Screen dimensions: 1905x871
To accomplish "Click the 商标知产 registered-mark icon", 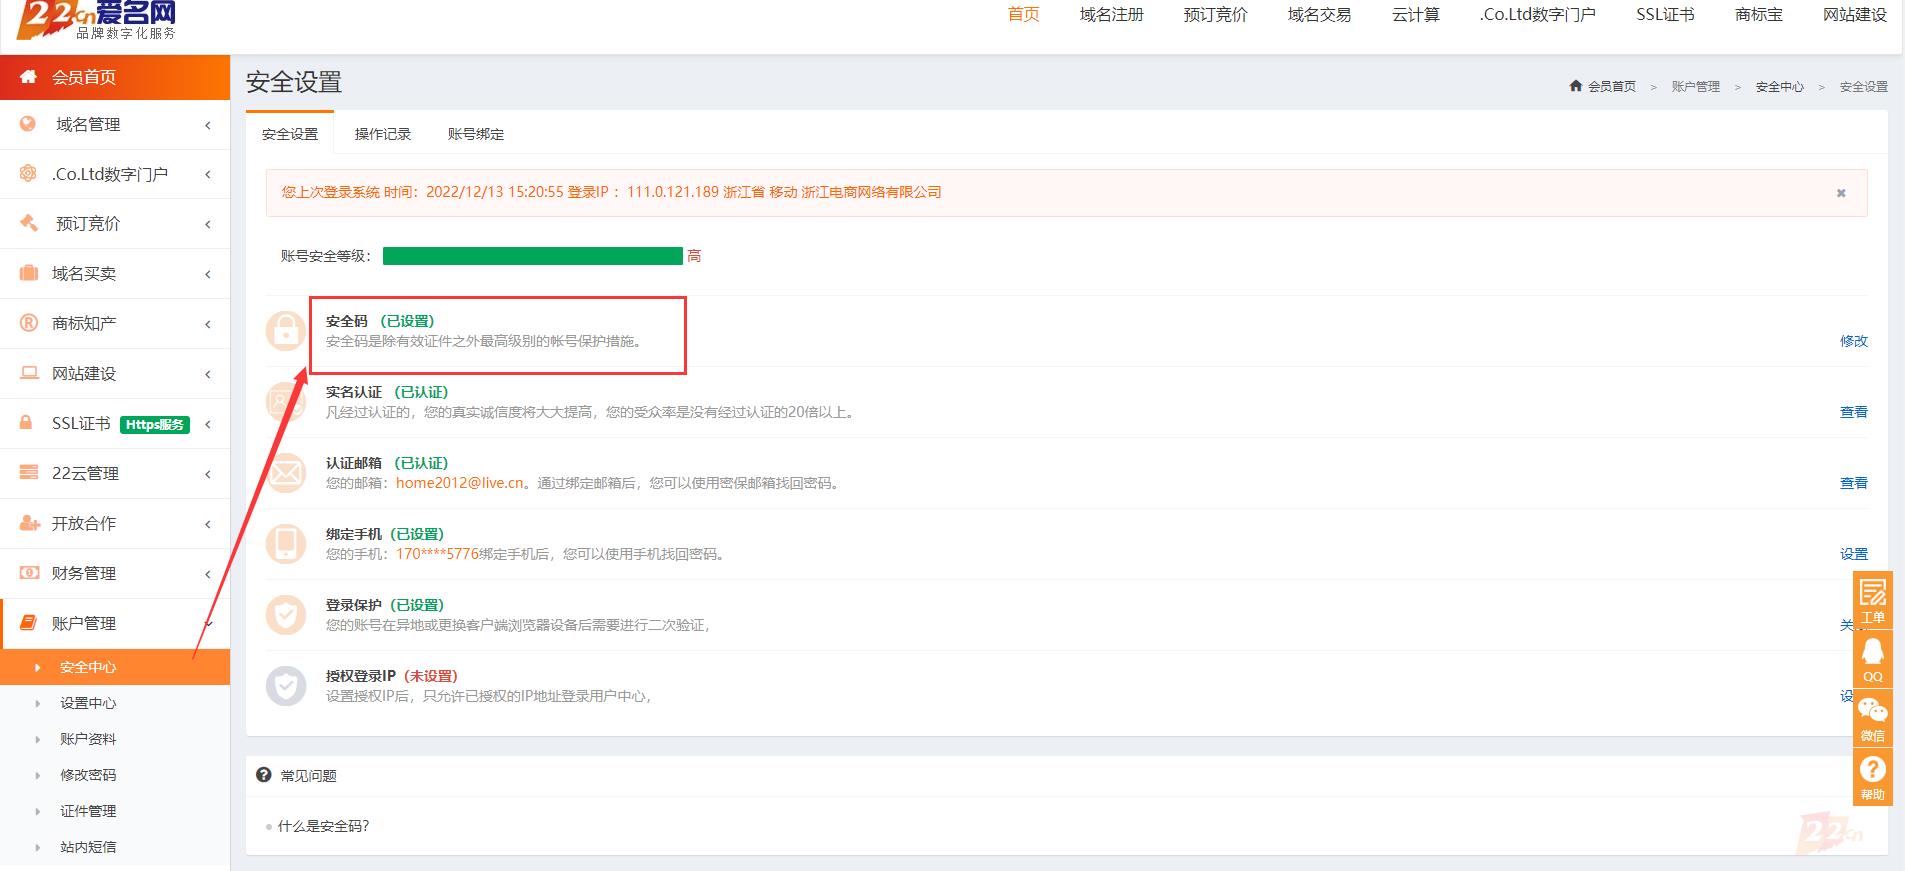I will click(29, 323).
